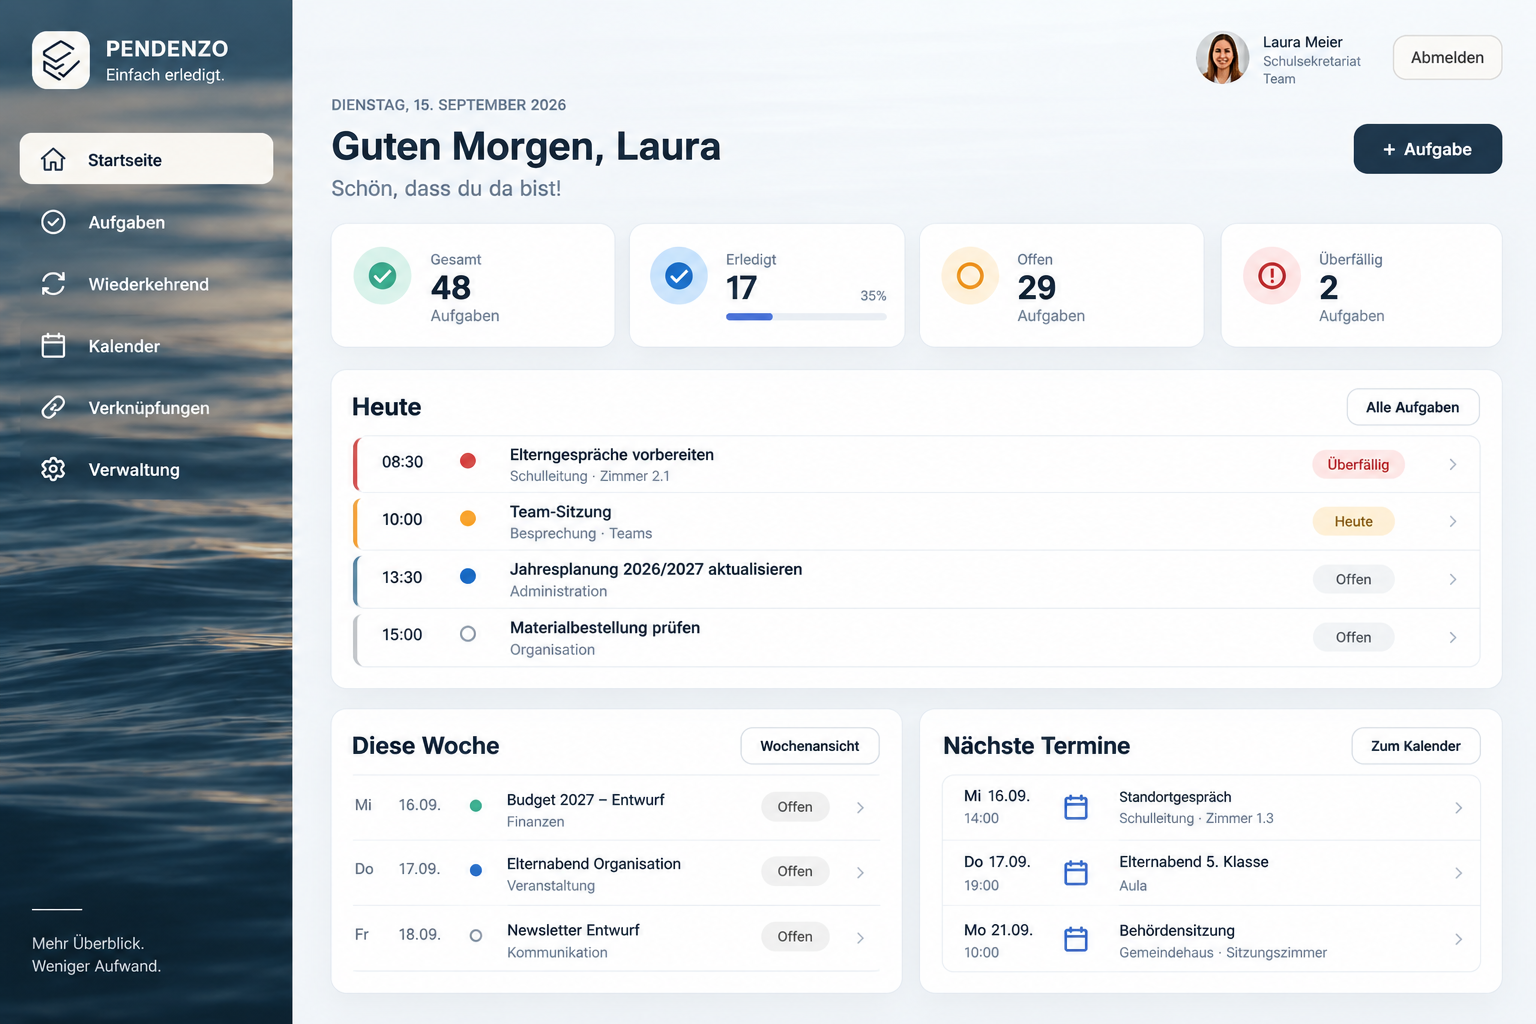This screenshot has height=1024, width=1536.
Task: Click the Erledigt 35% progress bar
Action: pos(806,317)
